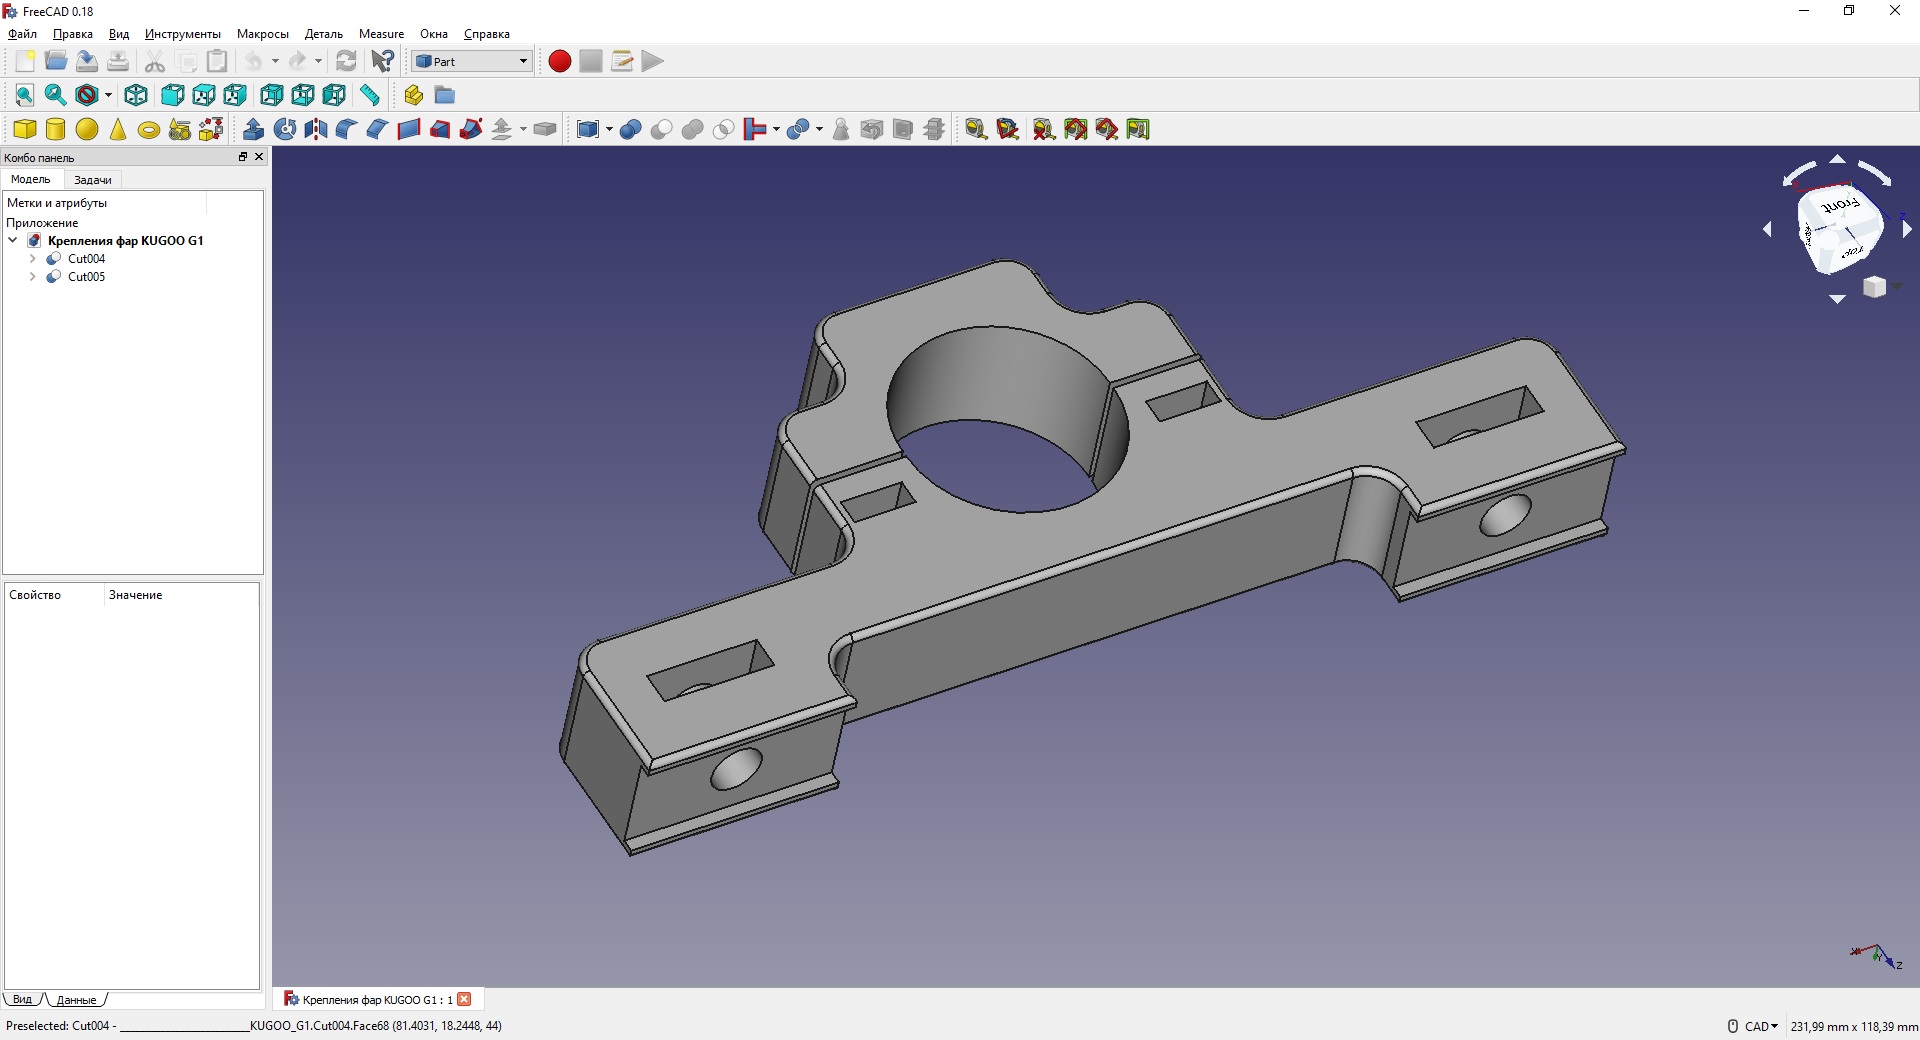Open the Макросы menu
Screen dimensions: 1920x1040
click(x=262, y=34)
